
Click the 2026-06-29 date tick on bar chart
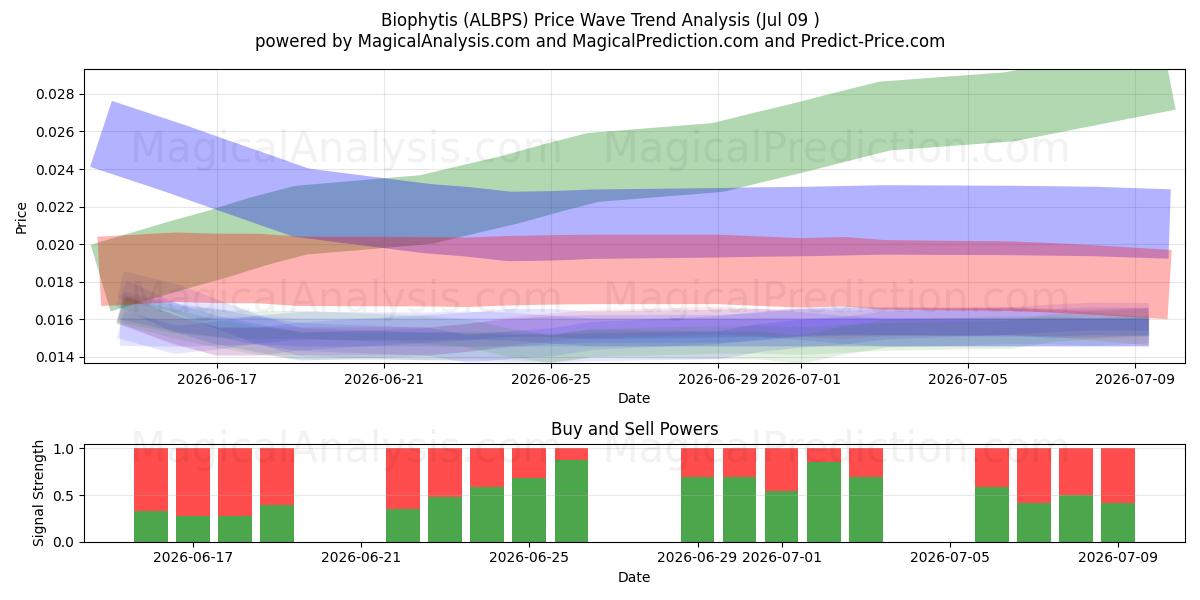pos(697,558)
